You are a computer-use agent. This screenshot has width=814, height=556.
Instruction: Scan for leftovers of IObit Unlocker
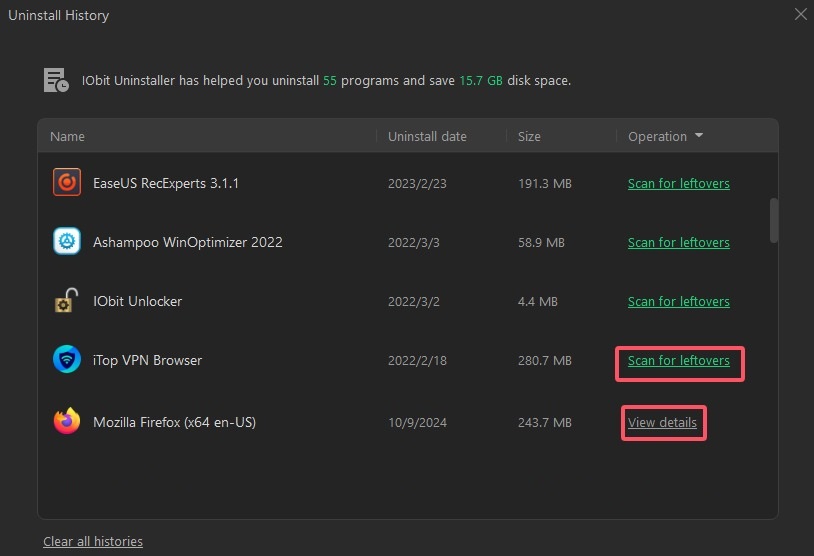coord(679,302)
